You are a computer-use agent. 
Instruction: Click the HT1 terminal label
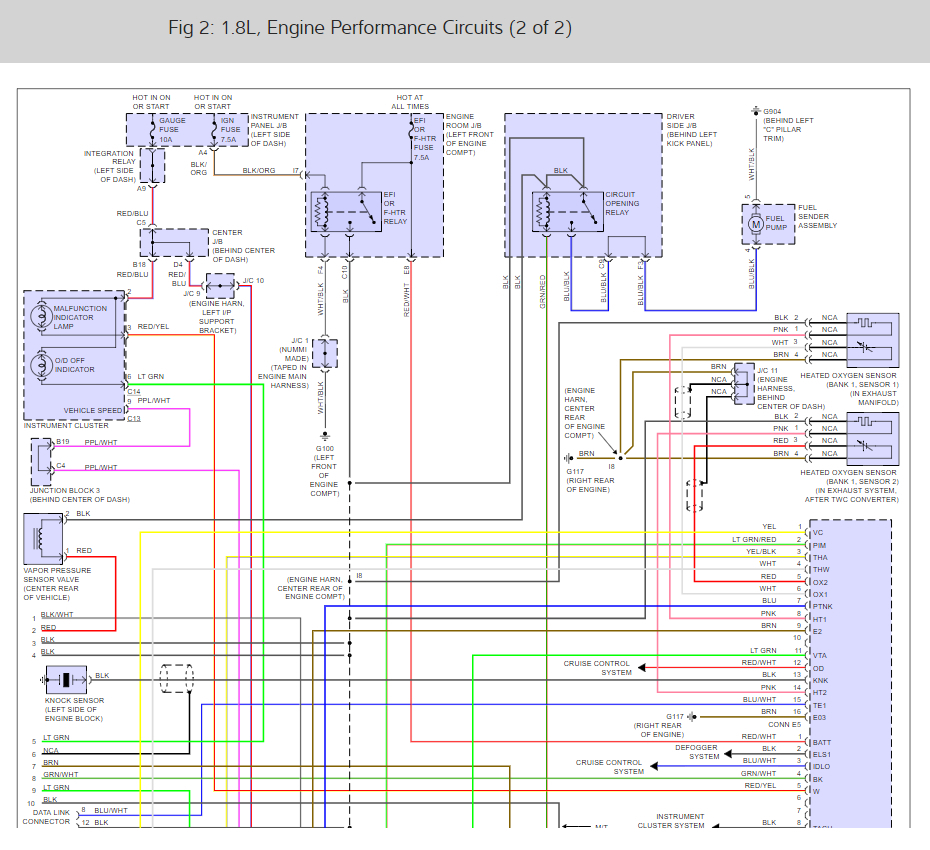820,619
